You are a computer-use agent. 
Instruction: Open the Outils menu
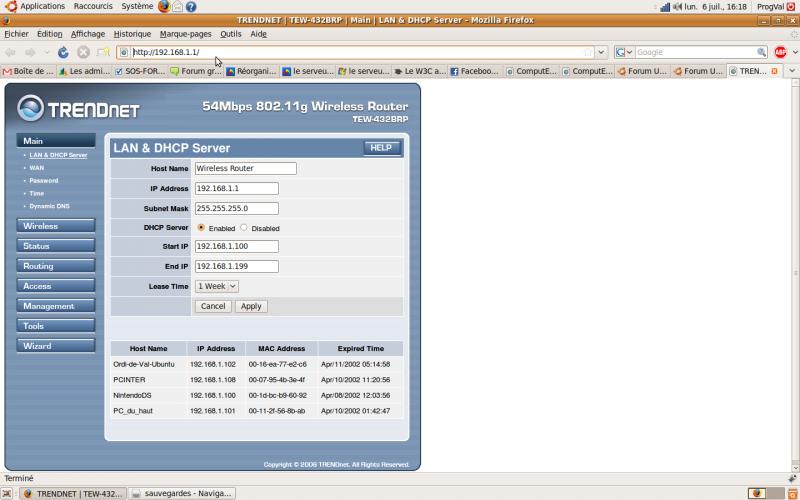[231, 34]
